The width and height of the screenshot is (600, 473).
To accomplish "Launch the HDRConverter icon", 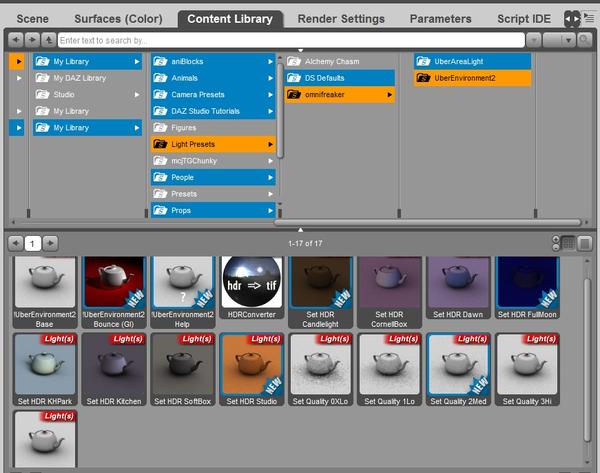I will [251, 288].
